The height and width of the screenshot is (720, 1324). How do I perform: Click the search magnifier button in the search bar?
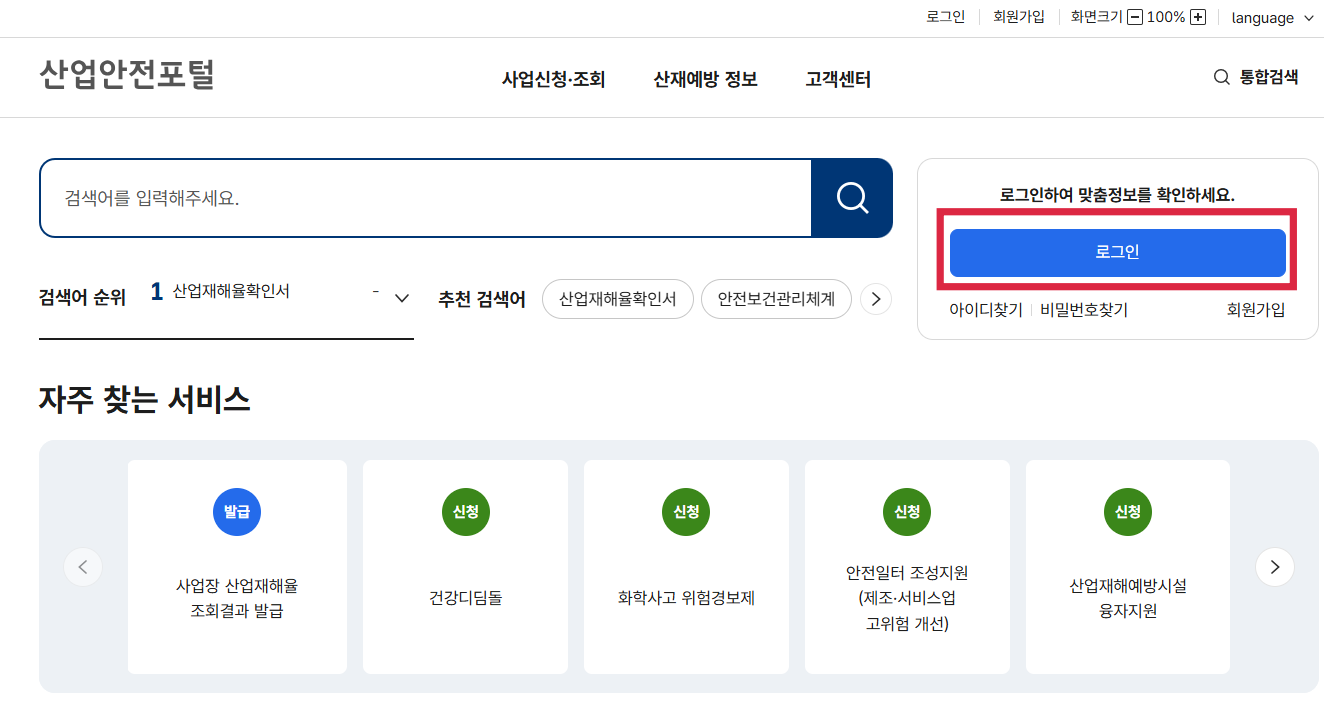tap(851, 197)
